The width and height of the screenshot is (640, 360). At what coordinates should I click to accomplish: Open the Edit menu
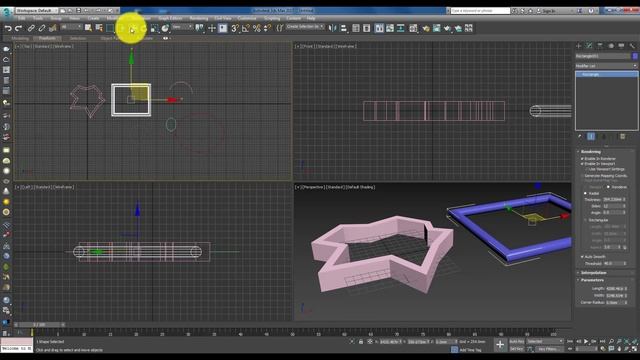click(x=22, y=18)
